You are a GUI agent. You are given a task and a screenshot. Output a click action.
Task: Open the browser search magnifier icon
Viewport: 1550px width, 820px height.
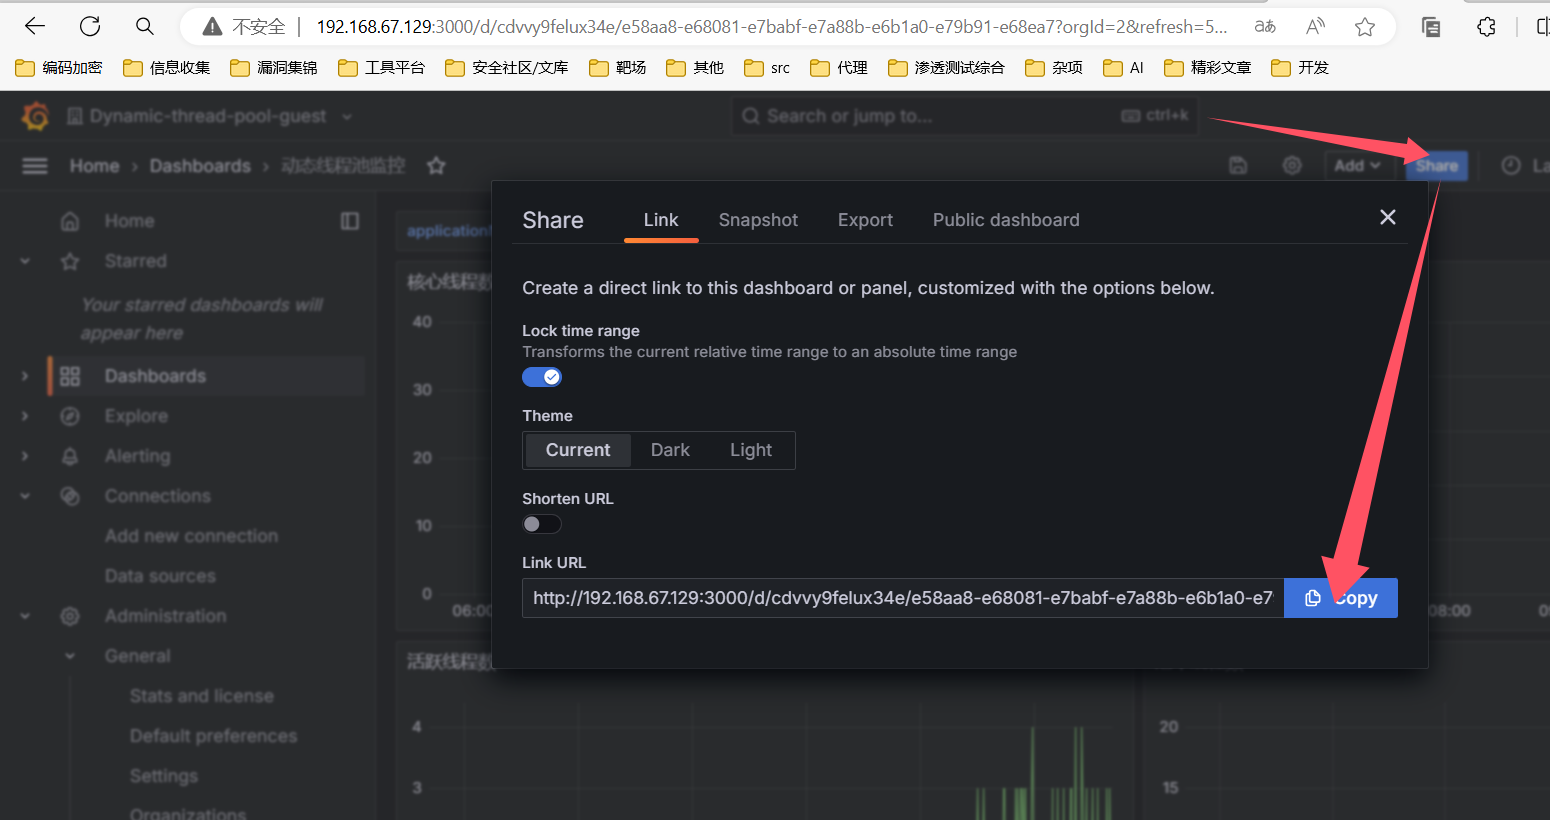pyautogui.click(x=145, y=26)
